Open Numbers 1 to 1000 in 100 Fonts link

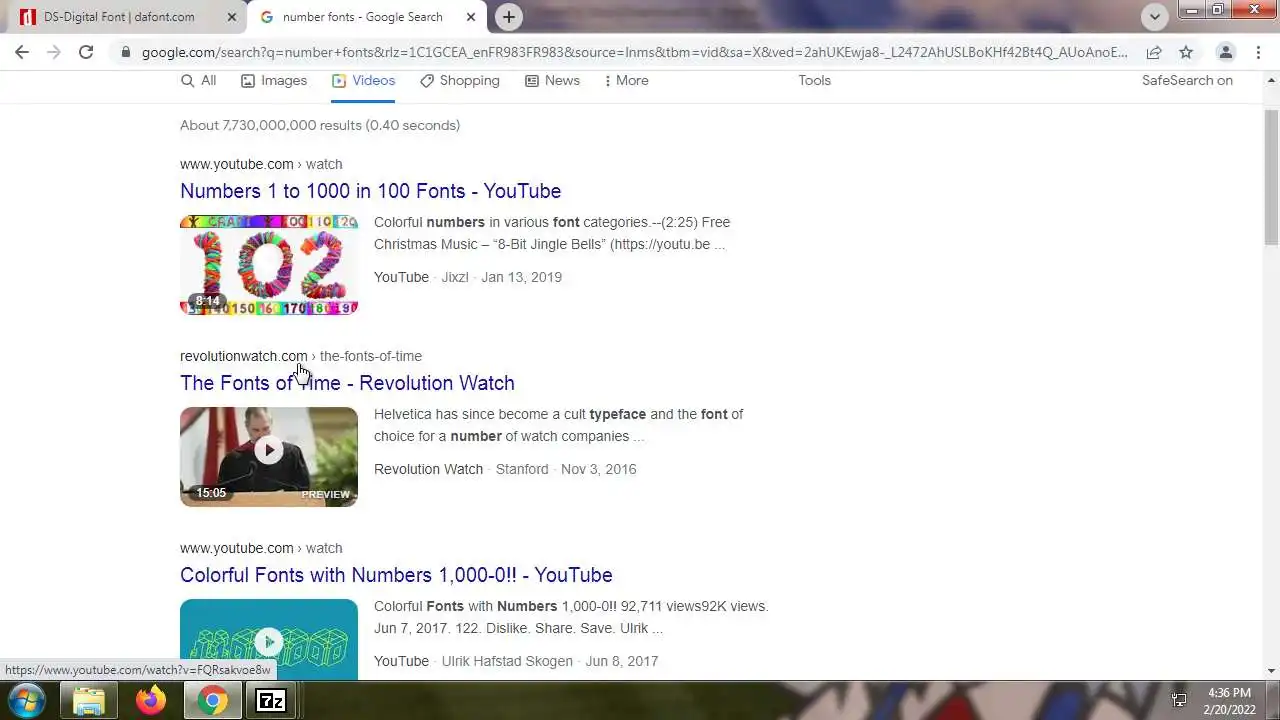click(x=370, y=191)
